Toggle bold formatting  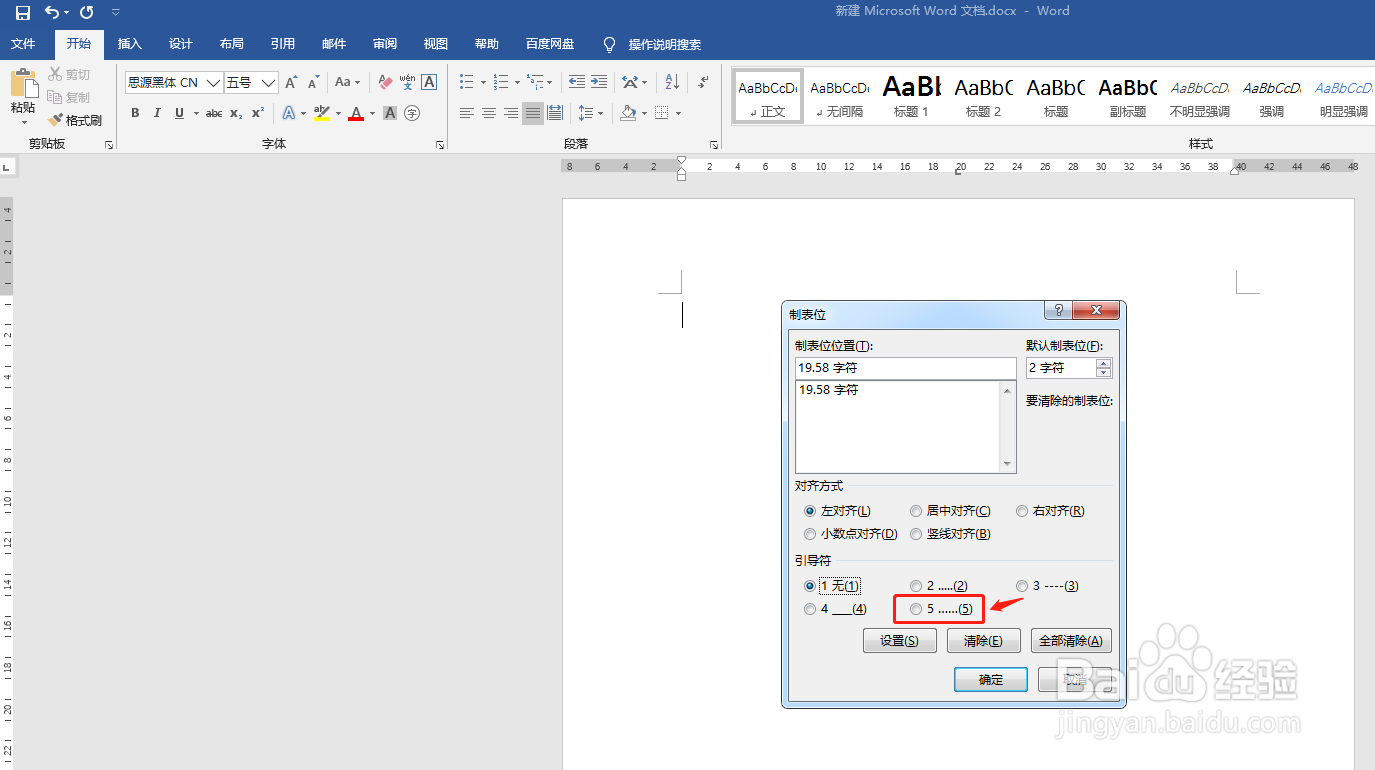pos(135,113)
